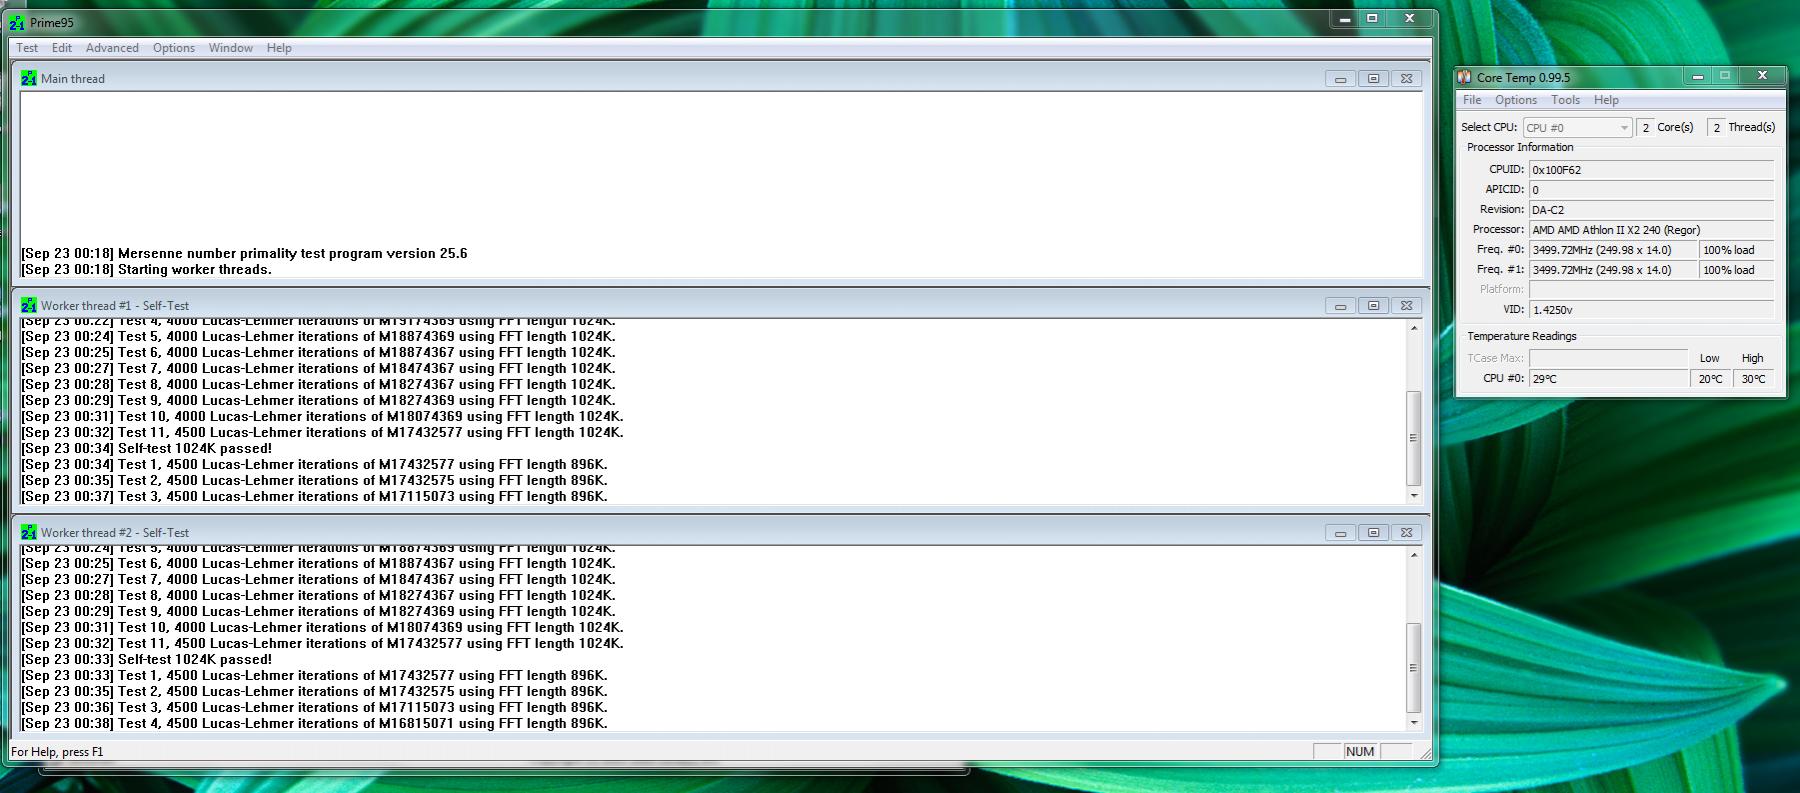The width and height of the screenshot is (1800, 793).
Task: Maximize Worker thread #2 window
Action: (x=1373, y=533)
